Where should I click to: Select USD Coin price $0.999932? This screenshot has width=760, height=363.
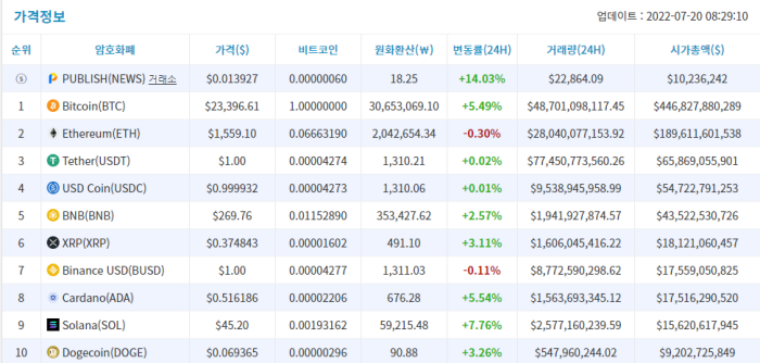232,189
